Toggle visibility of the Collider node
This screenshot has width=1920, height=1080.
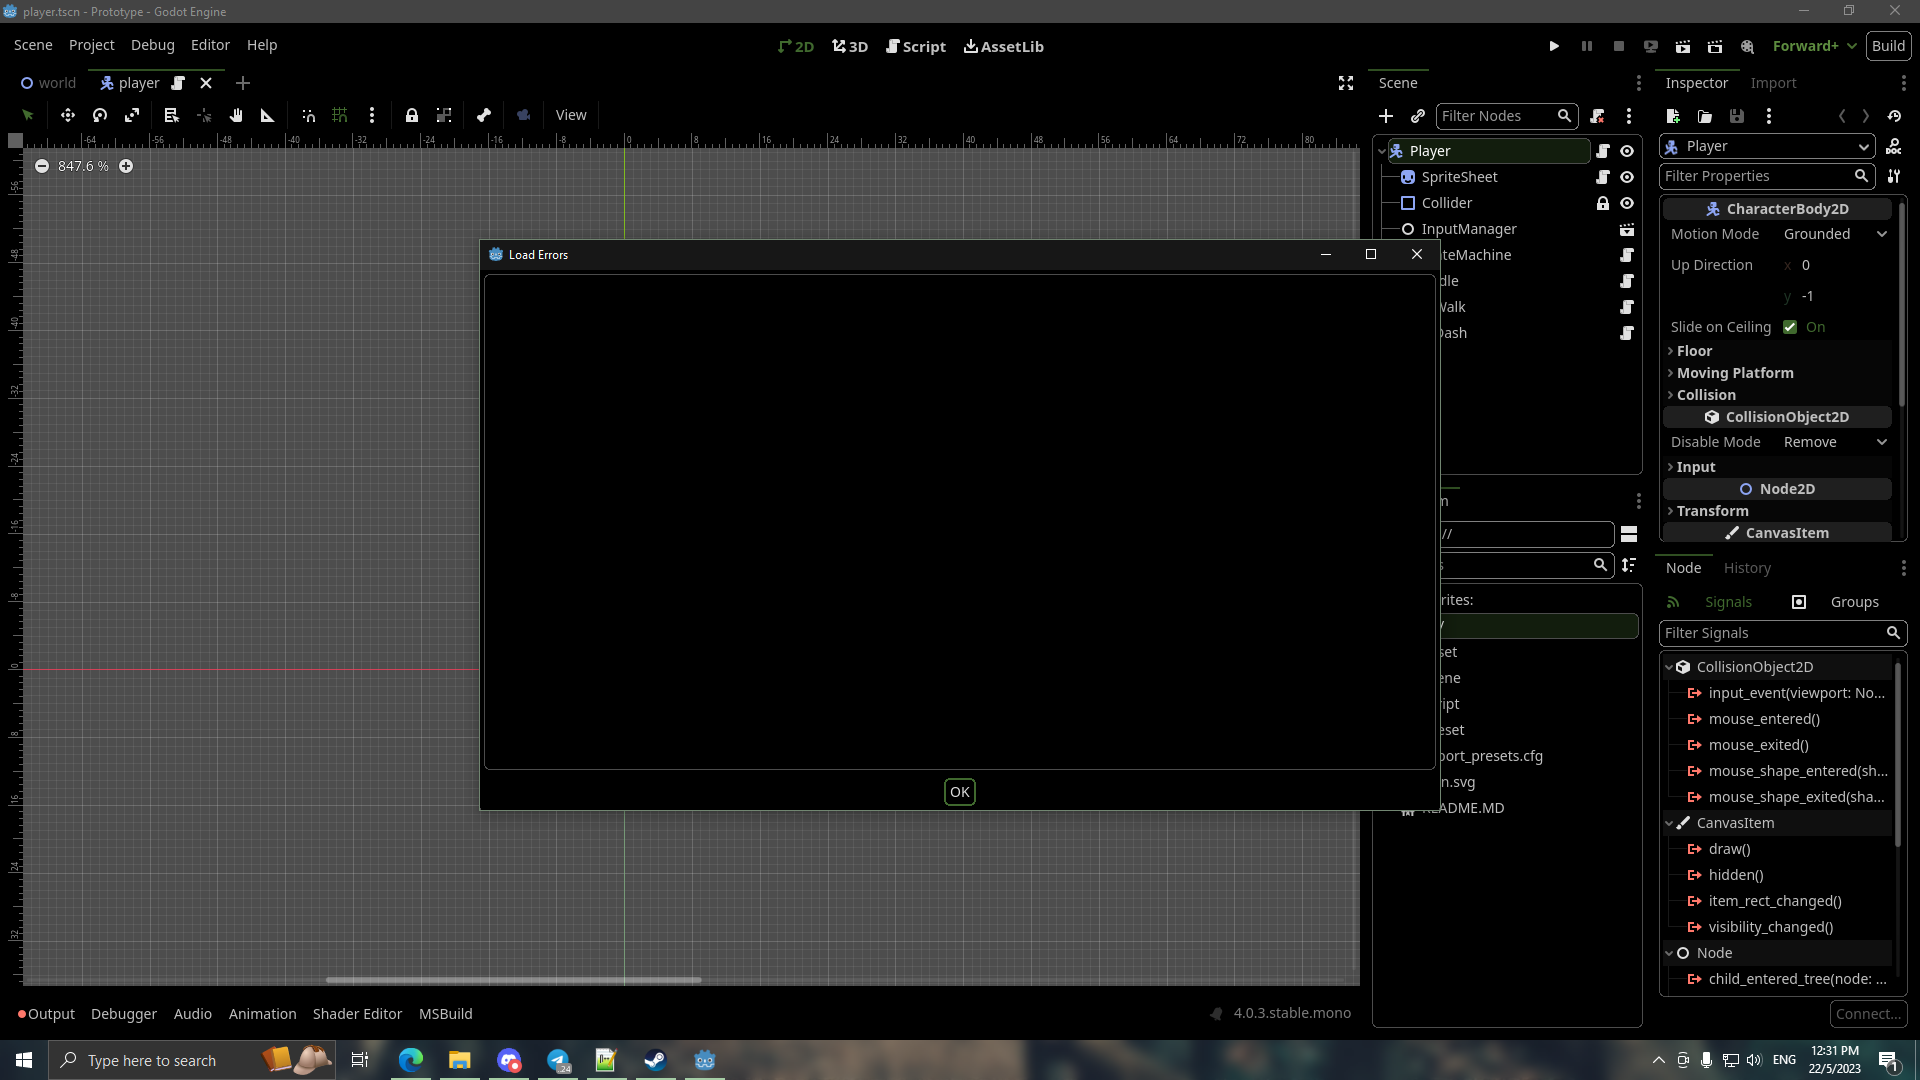(1627, 203)
